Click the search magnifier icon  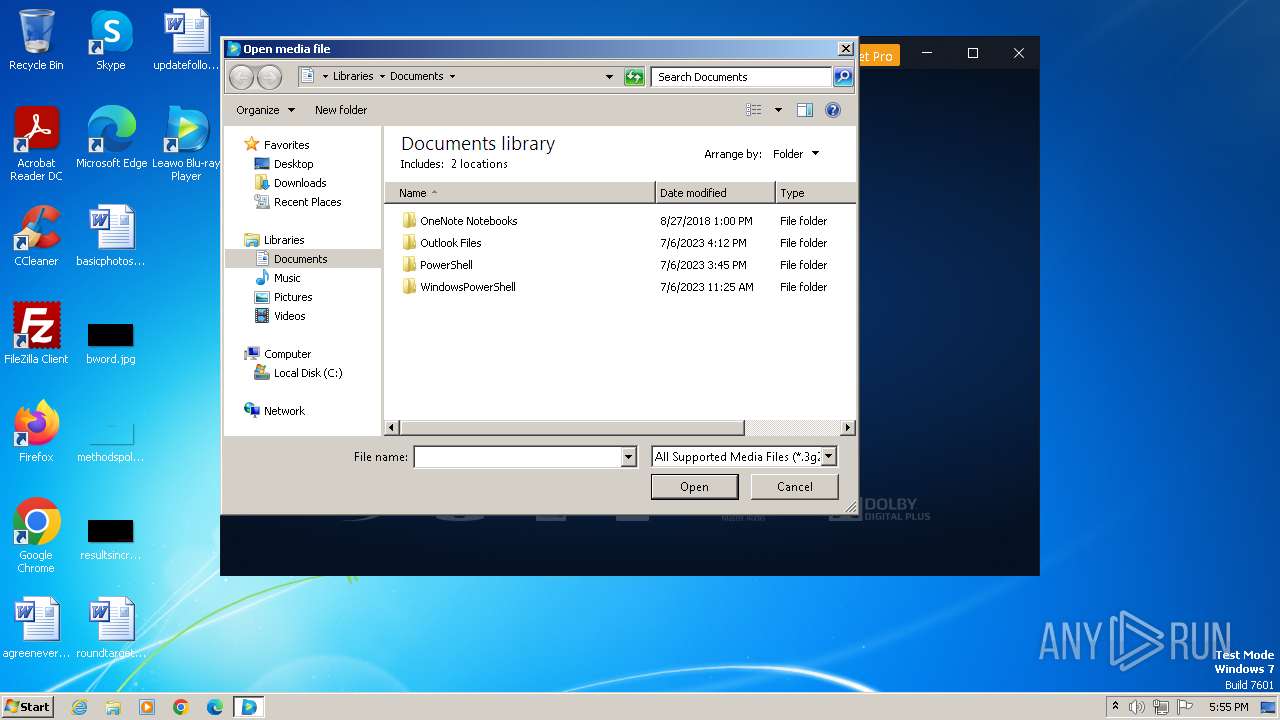(x=843, y=77)
